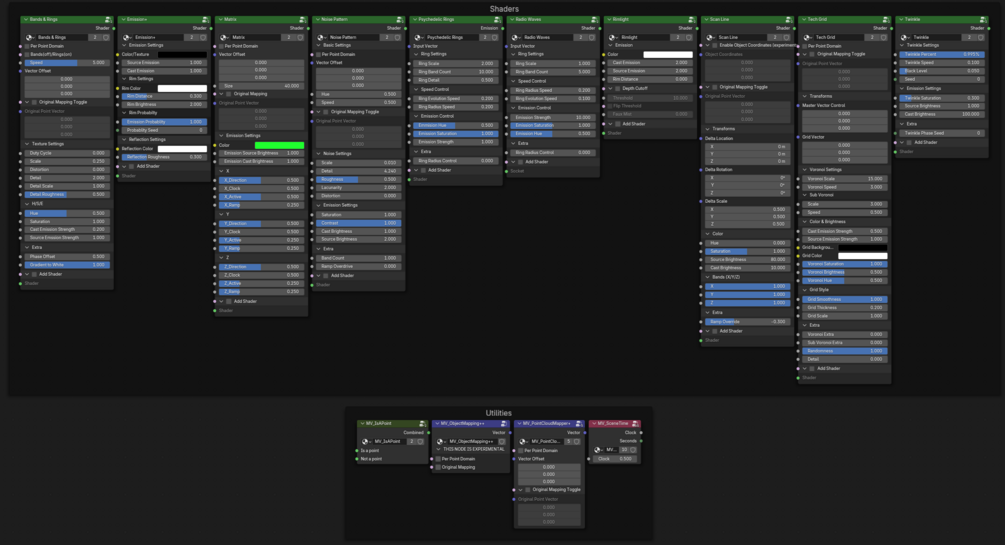
Task: Open node group icon in Psychedelic Rings header
Action: (497, 20)
